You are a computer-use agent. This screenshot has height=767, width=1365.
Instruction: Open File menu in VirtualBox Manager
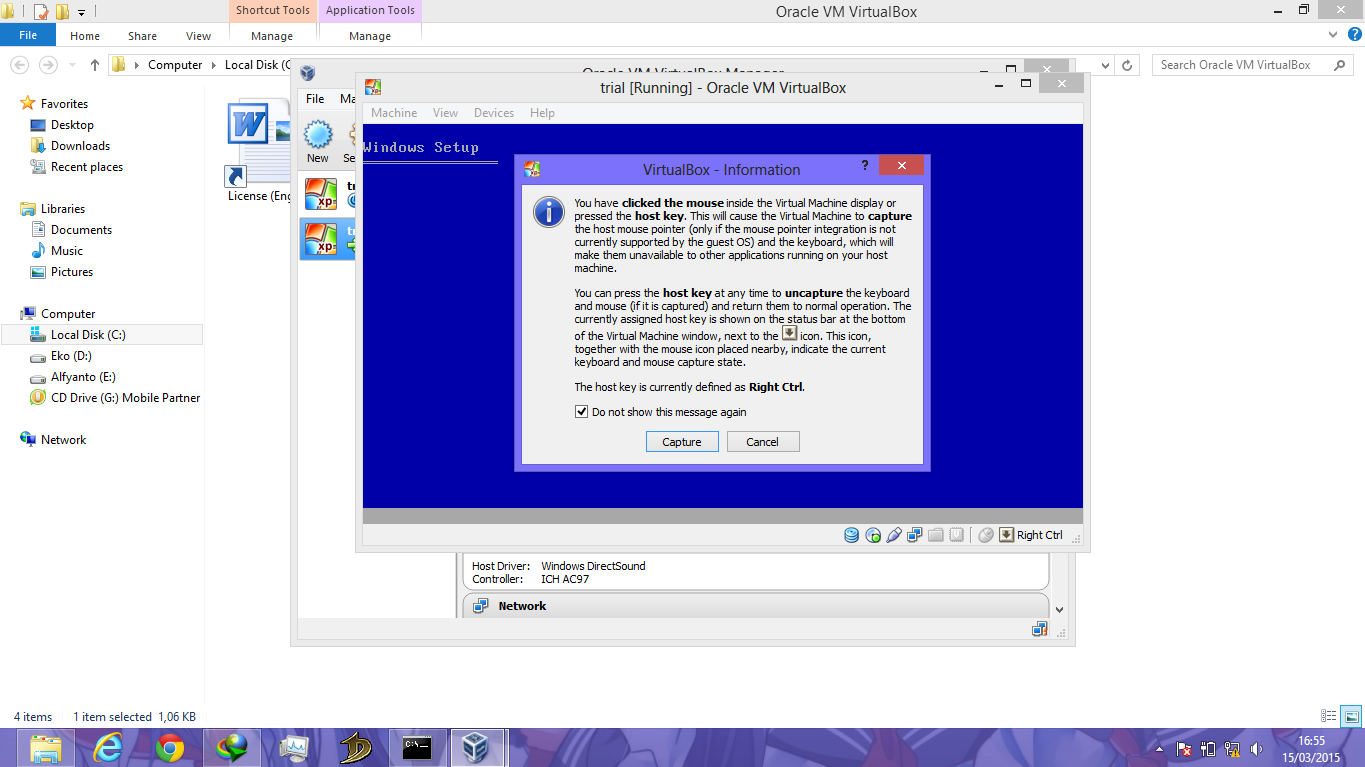315,99
